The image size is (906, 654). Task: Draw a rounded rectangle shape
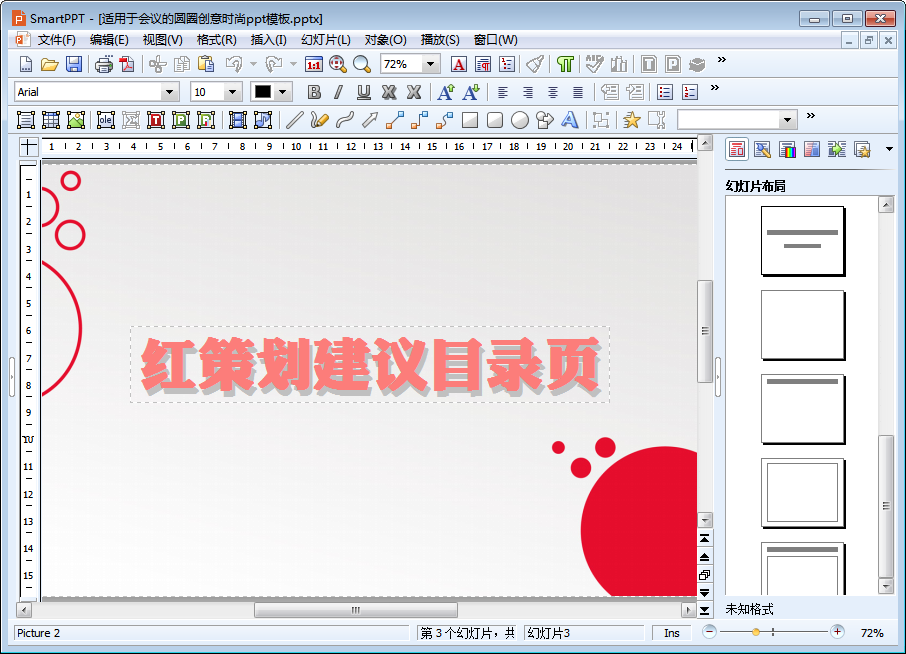point(495,120)
